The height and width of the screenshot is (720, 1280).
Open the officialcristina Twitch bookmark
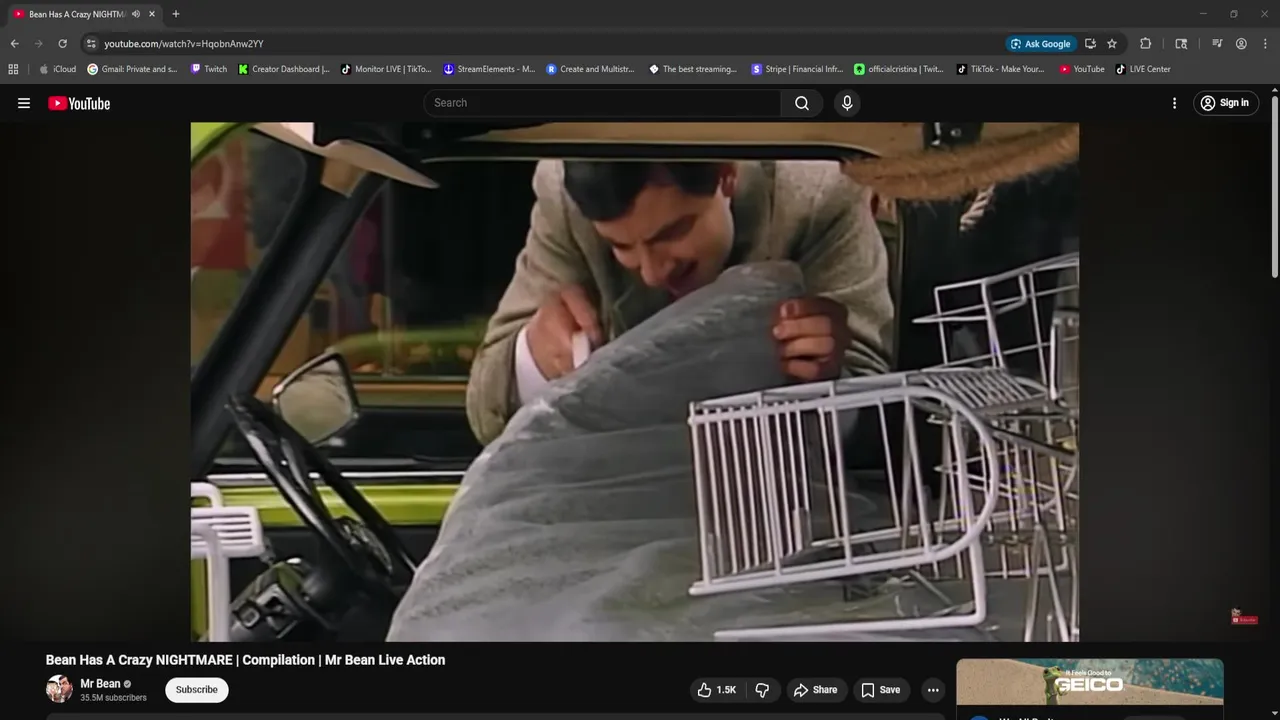899,69
